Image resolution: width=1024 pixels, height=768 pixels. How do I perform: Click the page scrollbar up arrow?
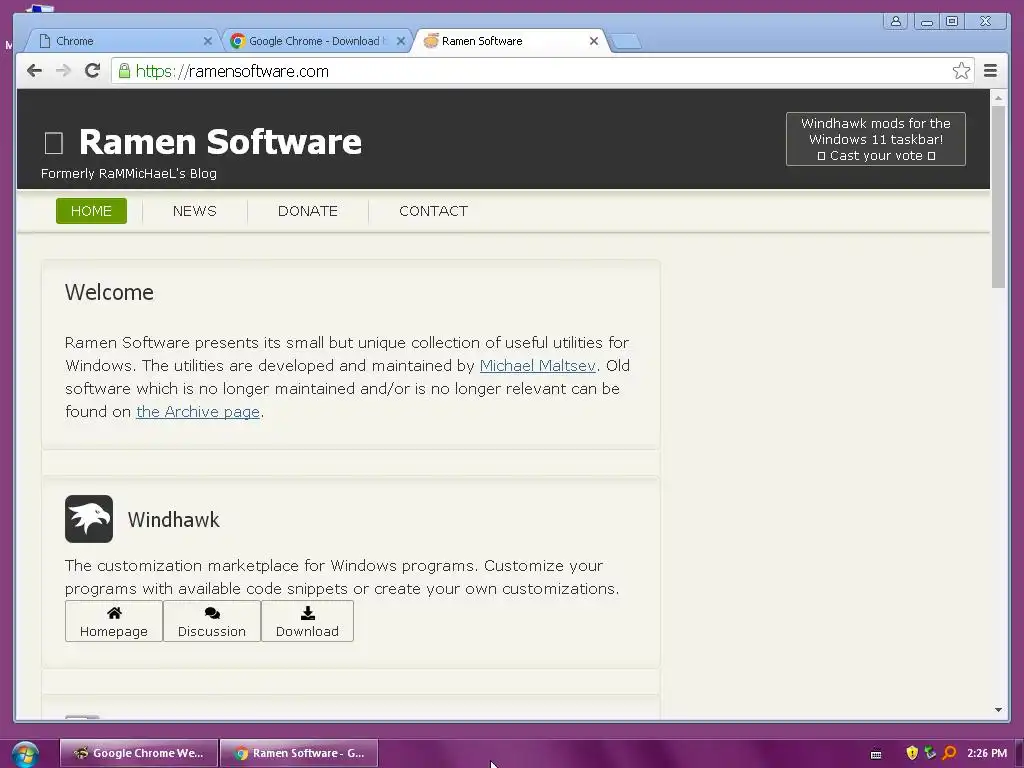click(x=999, y=98)
